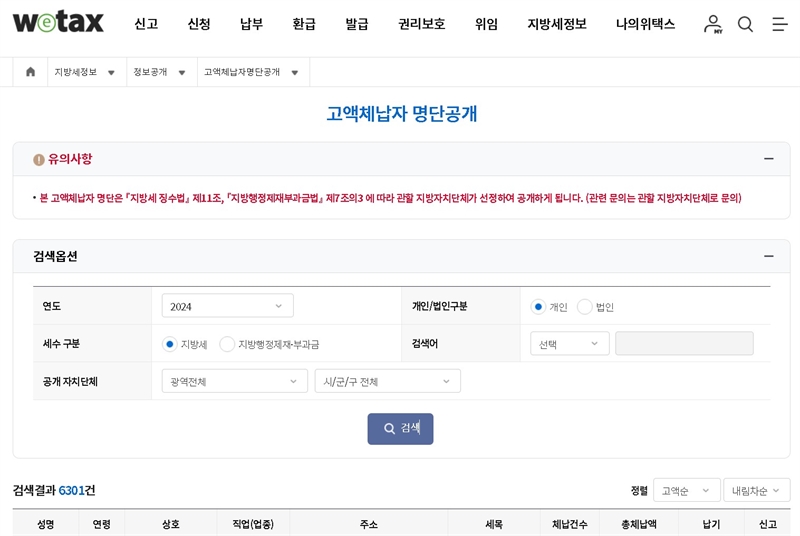Click the 검색어 text input field

684,344
